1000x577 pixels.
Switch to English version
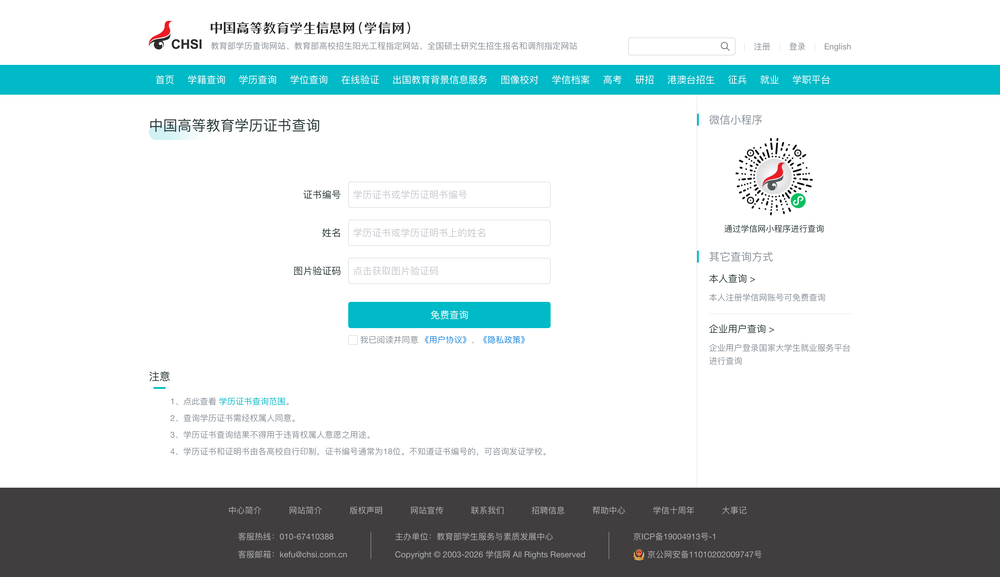click(x=837, y=47)
